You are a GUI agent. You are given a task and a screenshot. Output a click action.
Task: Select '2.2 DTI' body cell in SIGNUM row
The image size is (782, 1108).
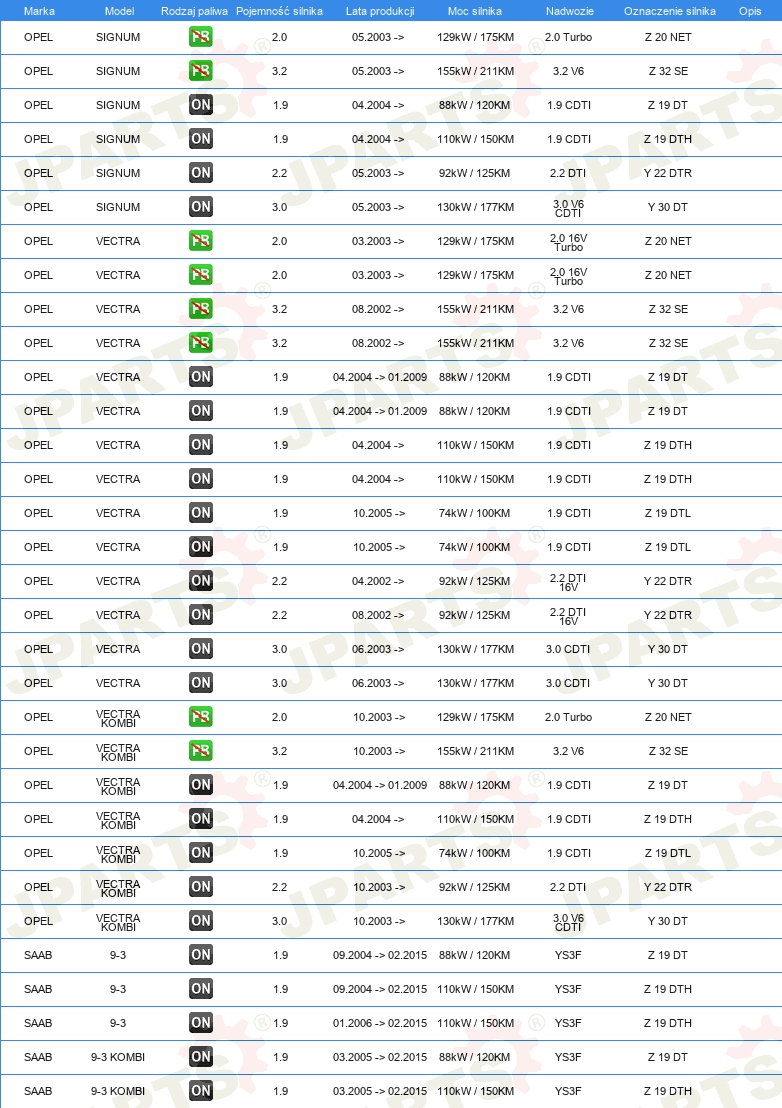point(568,172)
